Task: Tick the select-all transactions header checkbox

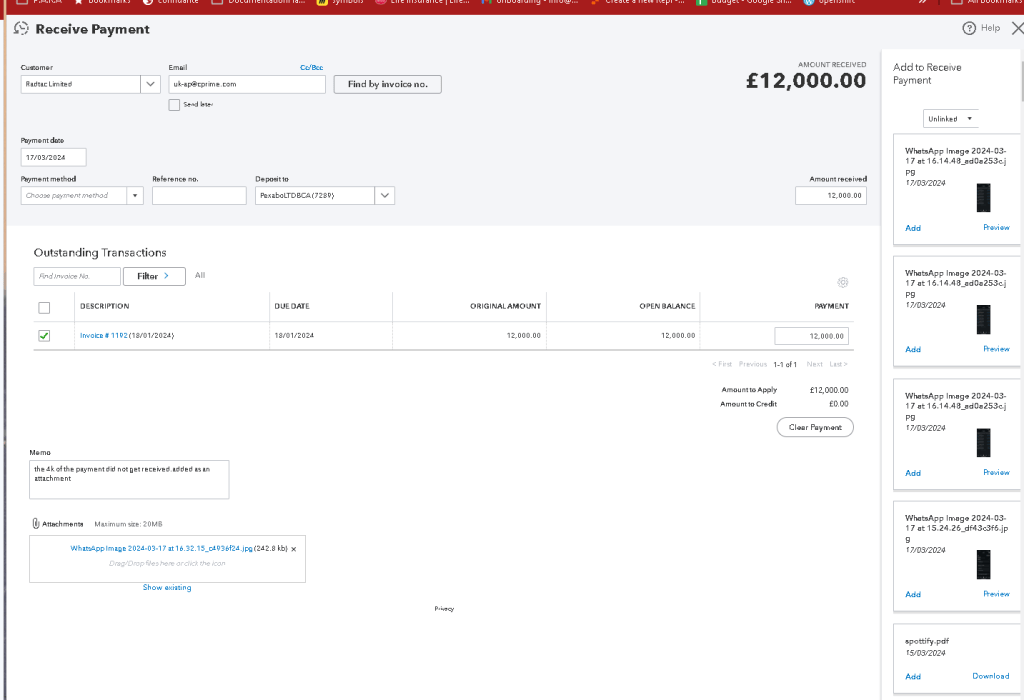Action: tap(44, 308)
